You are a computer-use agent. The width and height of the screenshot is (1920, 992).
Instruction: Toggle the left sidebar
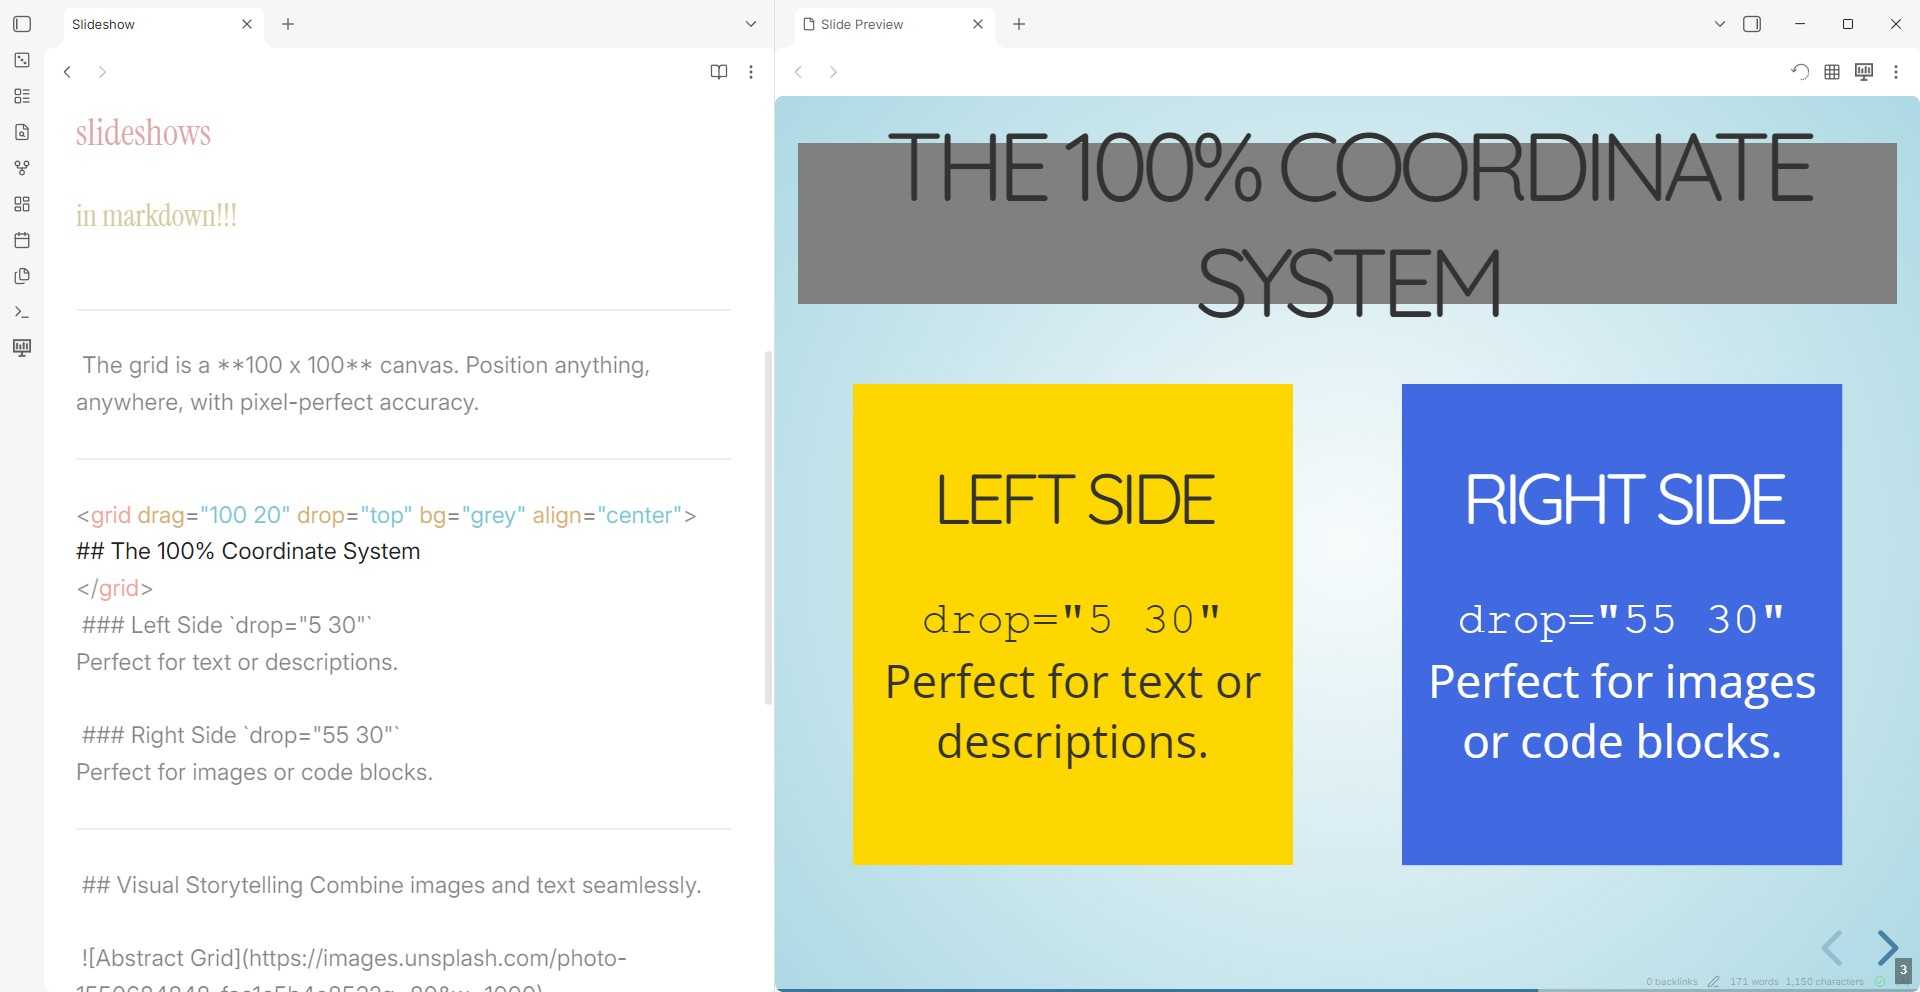pyautogui.click(x=22, y=24)
